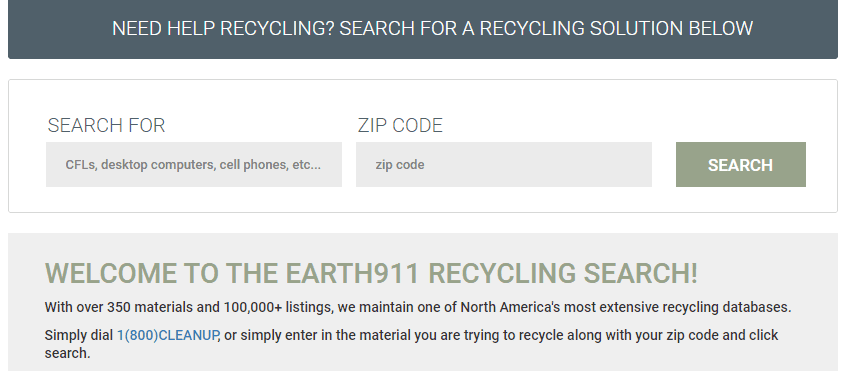The height and width of the screenshot is (371, 848).
Task: Click 'RECYCLING SEARCH!' in the welcome heading
Action: point(563,274)
